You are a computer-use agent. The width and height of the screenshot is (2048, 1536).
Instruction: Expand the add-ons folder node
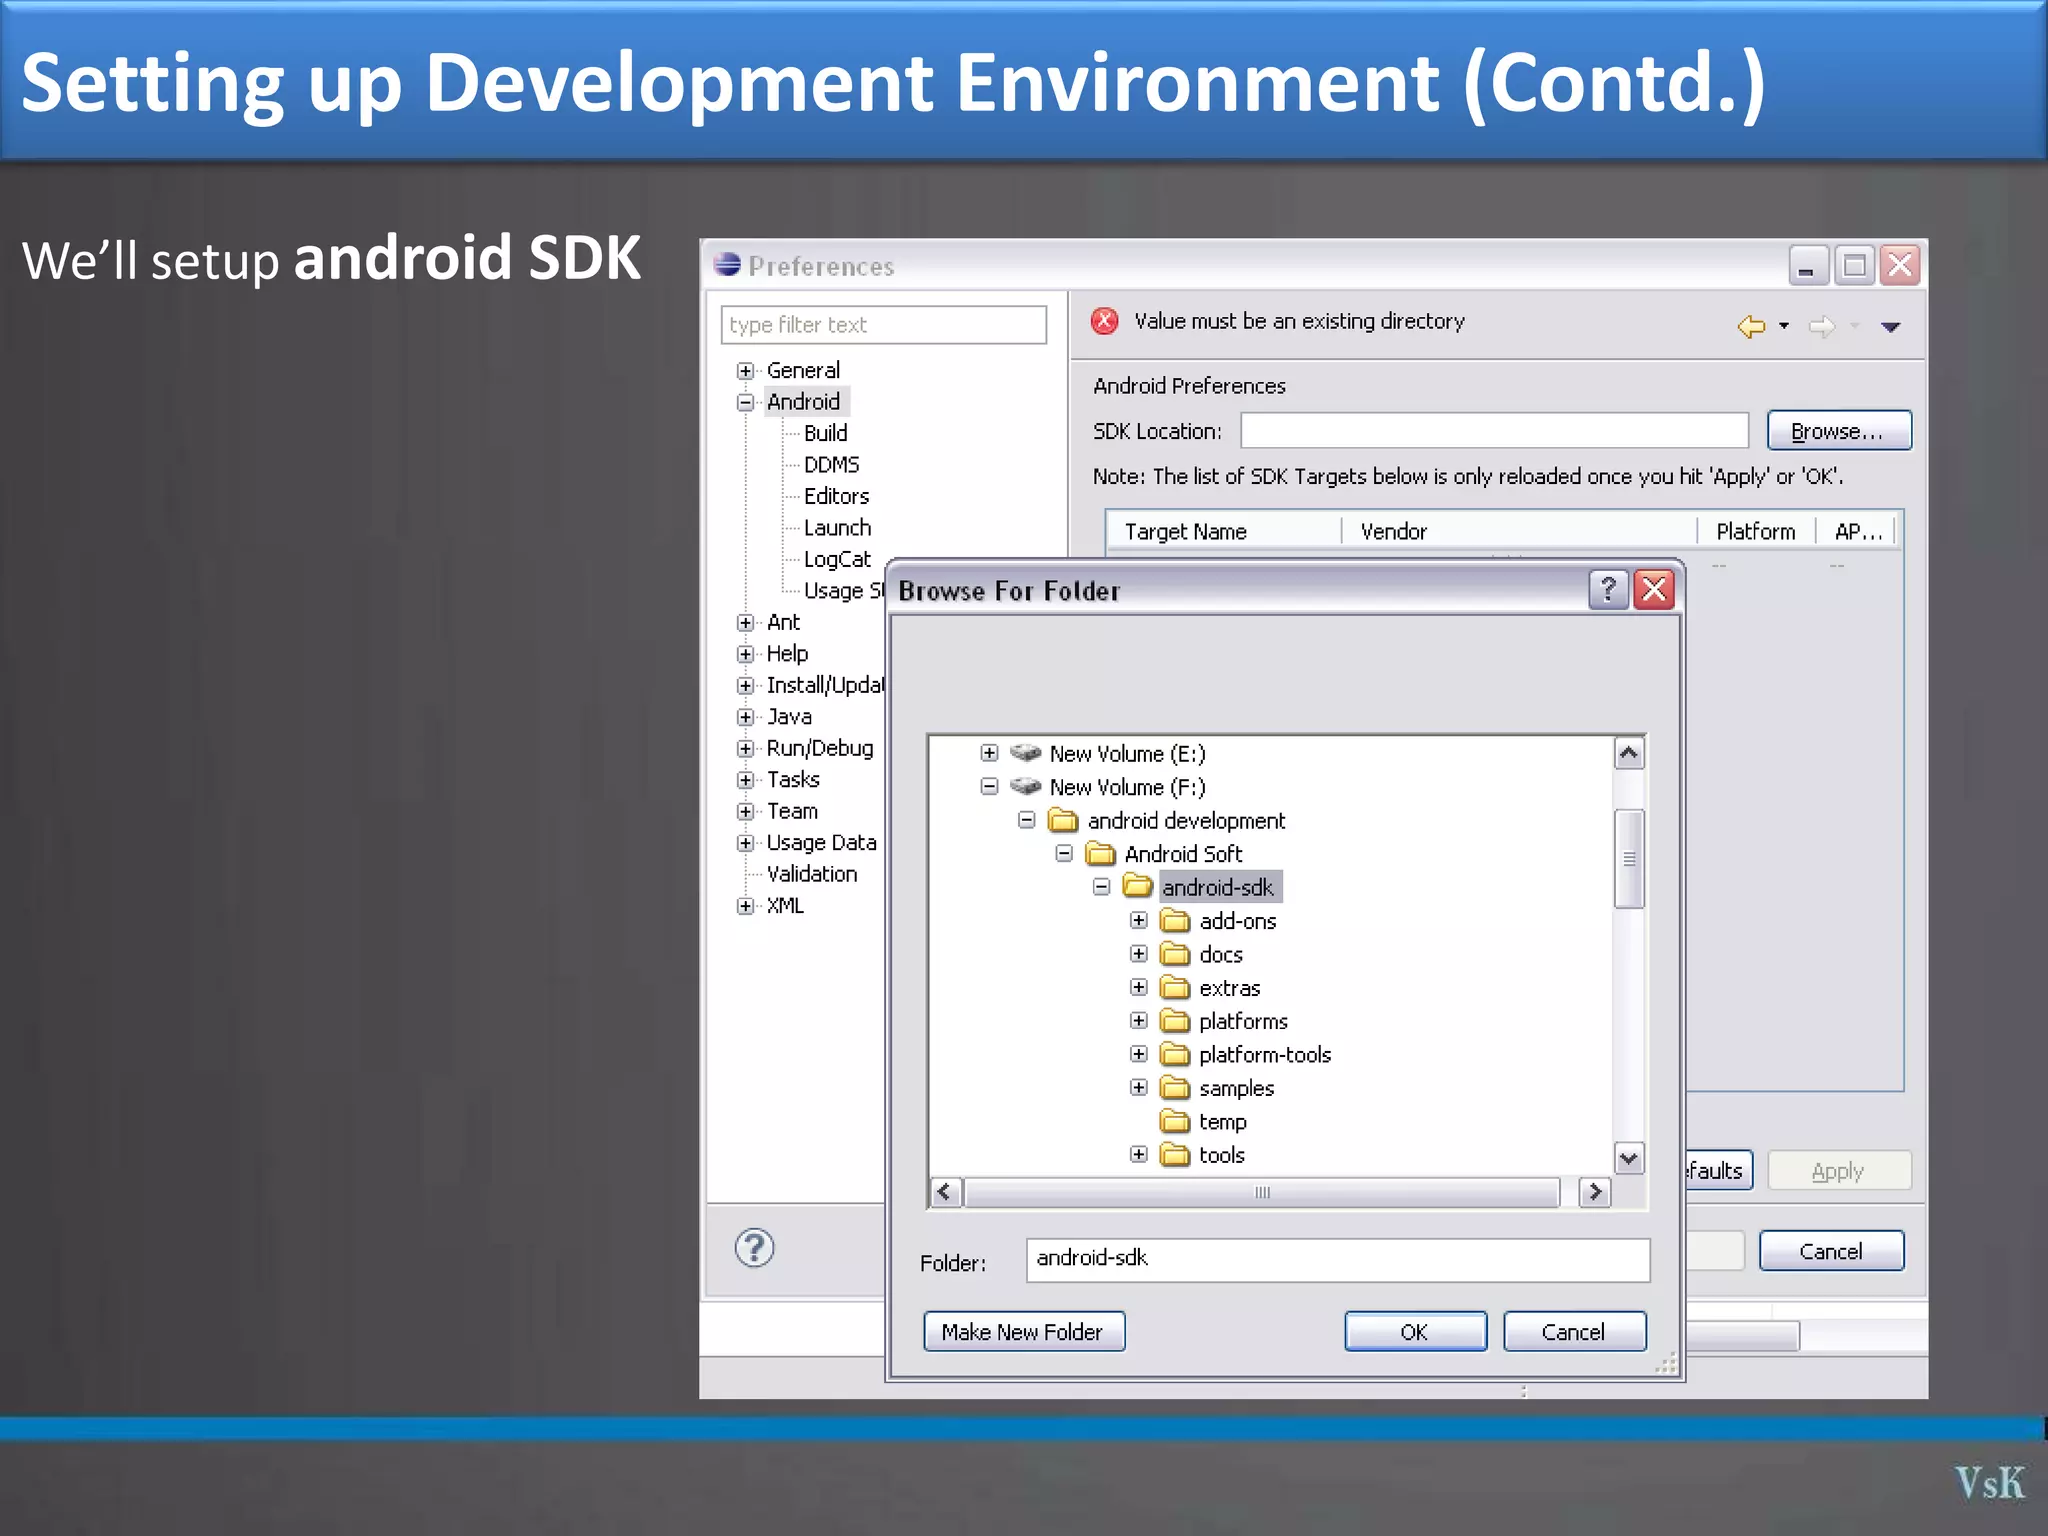tap(1138, 920)
